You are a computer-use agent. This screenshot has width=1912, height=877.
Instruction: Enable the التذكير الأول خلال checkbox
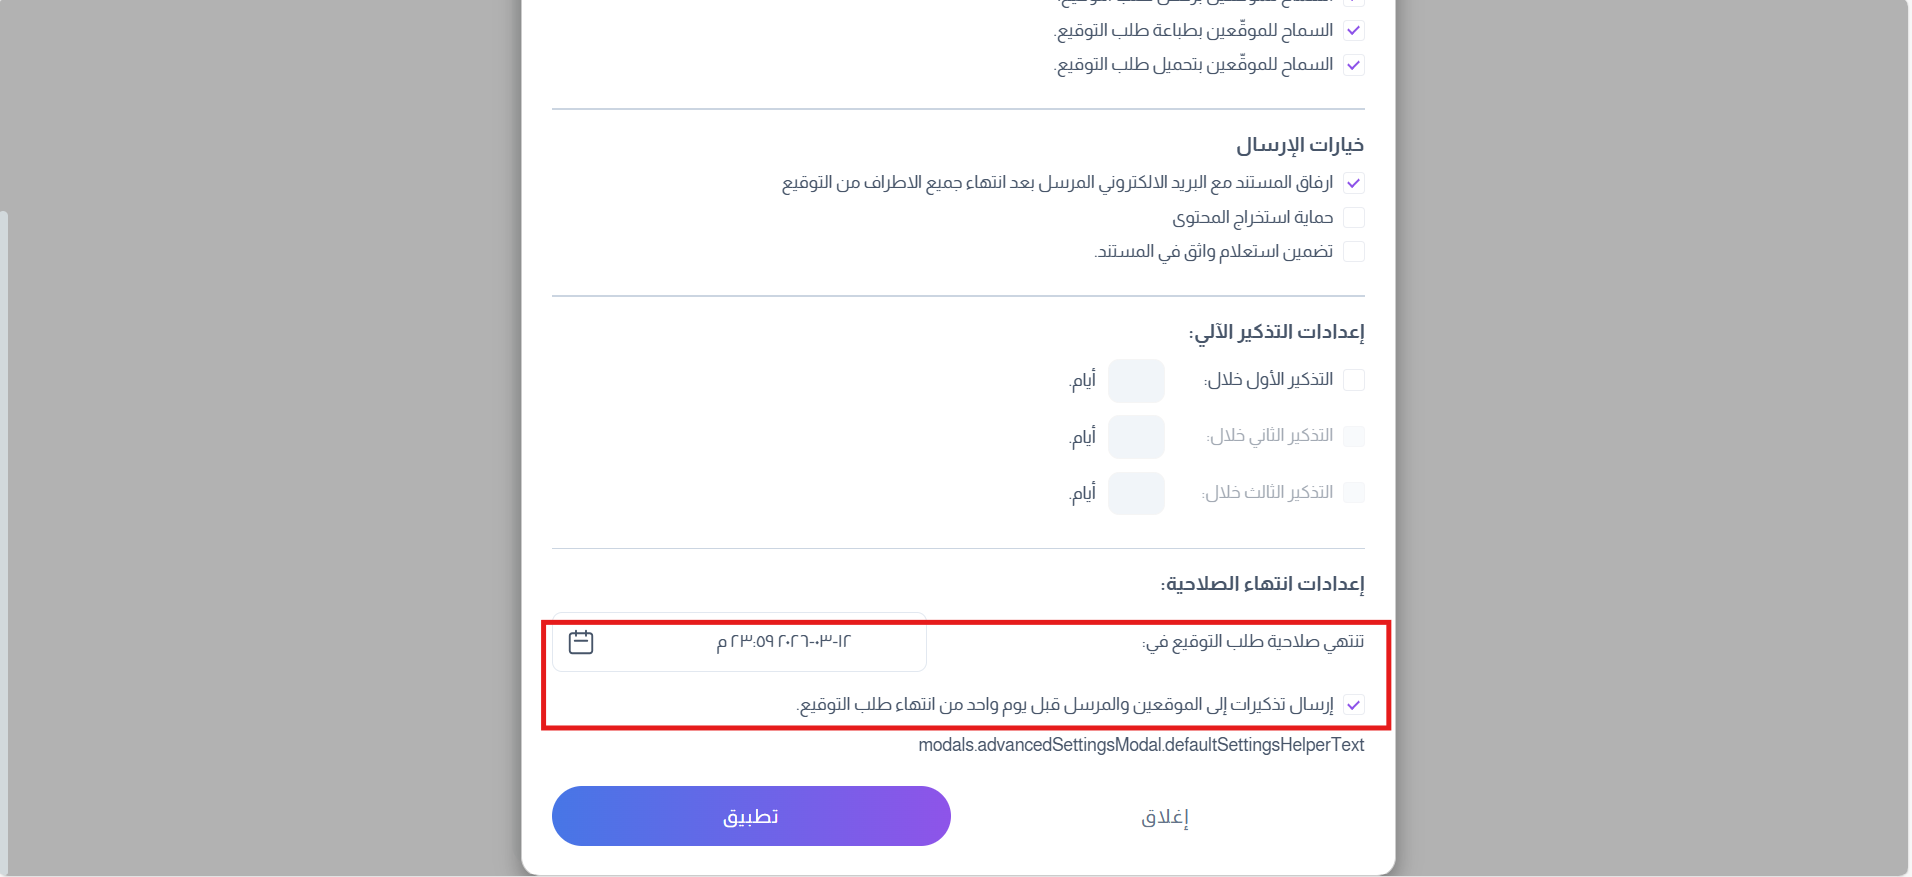click(1353, 380)
